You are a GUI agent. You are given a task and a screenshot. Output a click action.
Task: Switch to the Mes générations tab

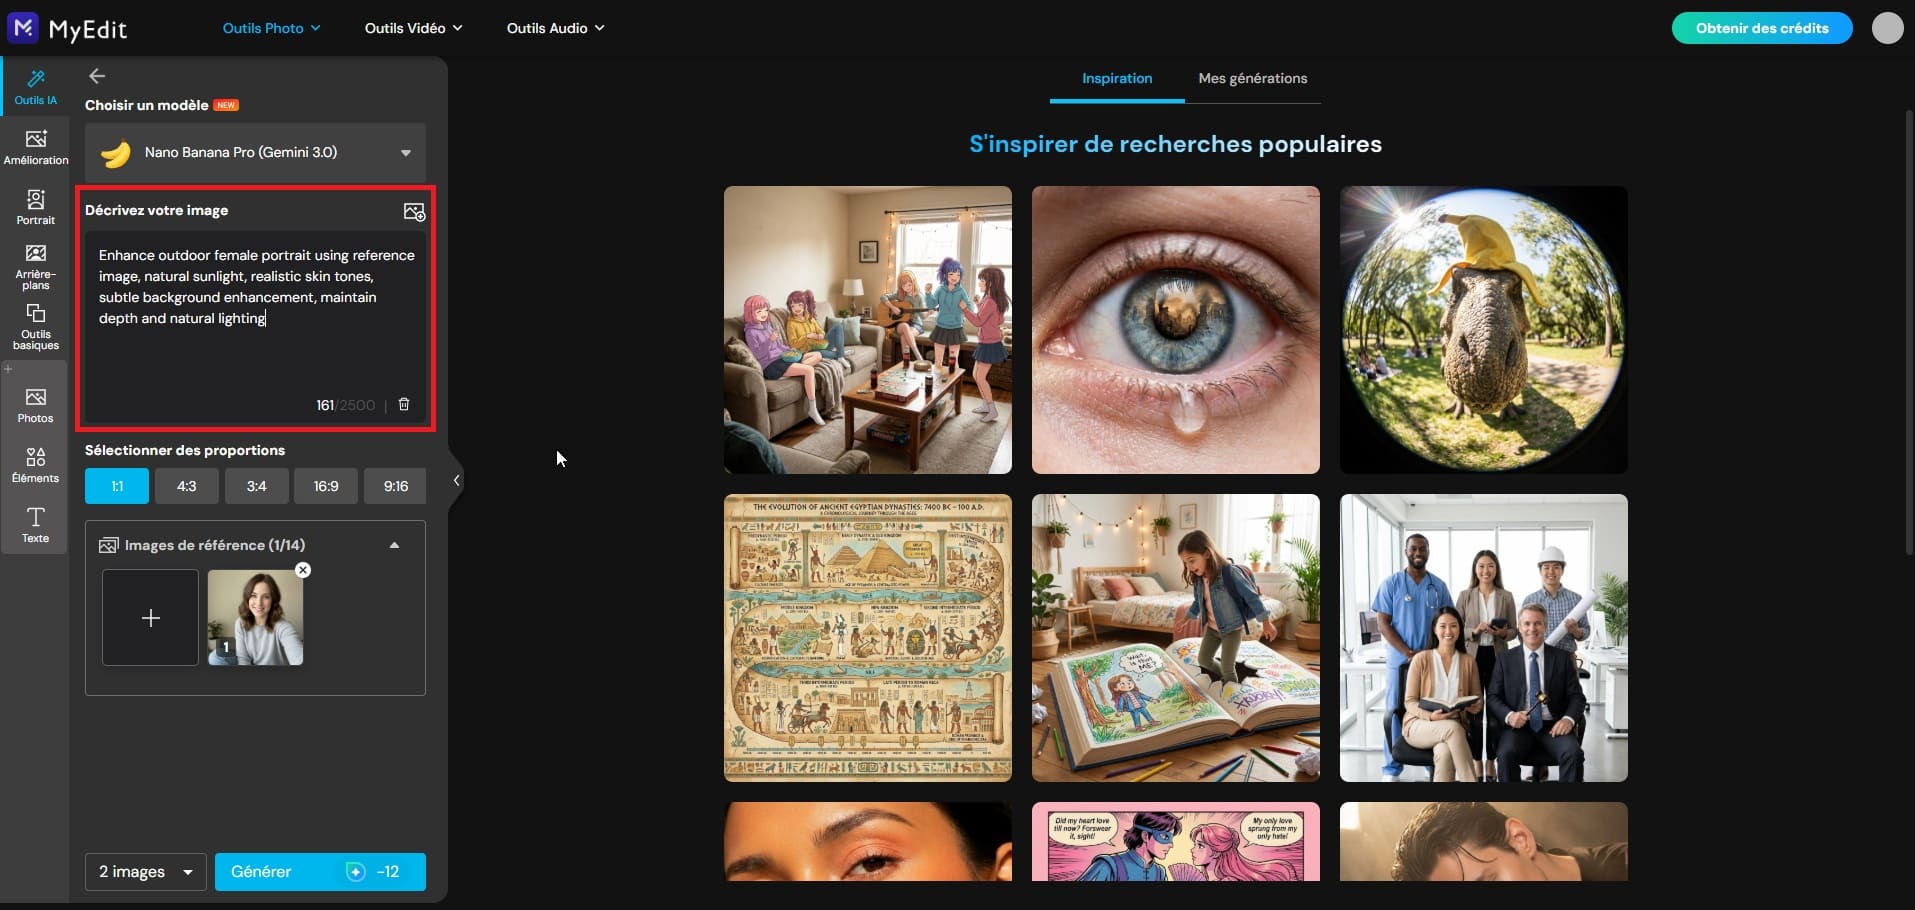(x=1253, y=78)
